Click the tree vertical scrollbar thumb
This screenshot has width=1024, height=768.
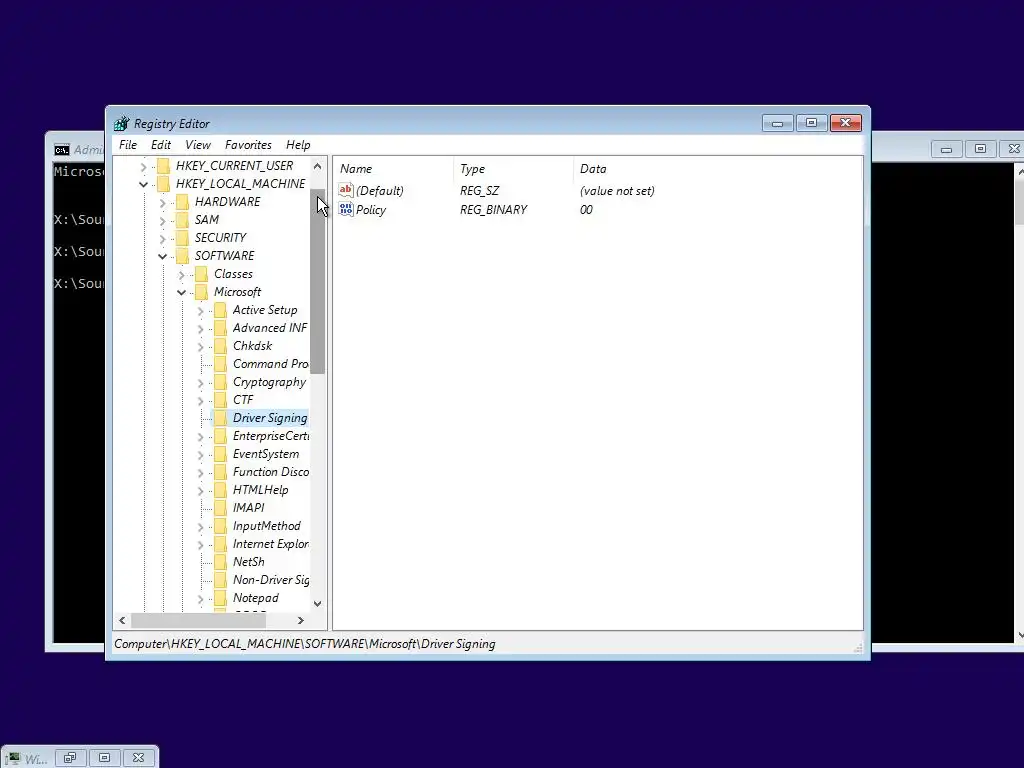[317, 281]
